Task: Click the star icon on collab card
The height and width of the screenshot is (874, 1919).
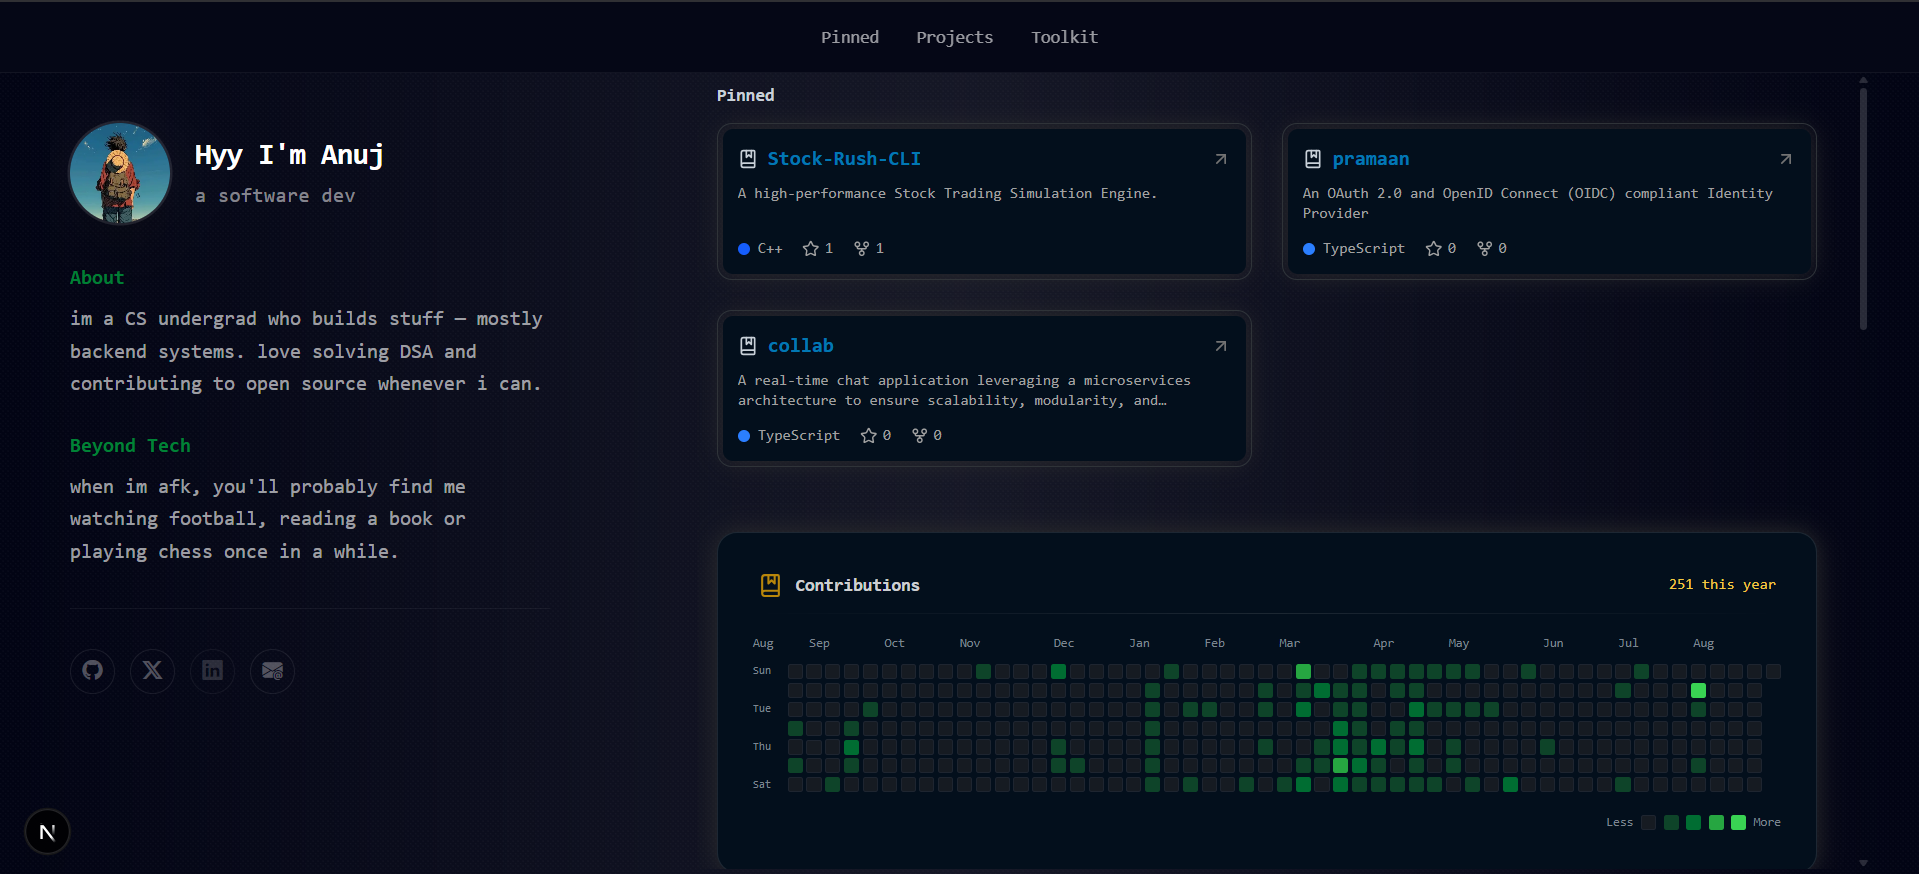Action: 869,435
